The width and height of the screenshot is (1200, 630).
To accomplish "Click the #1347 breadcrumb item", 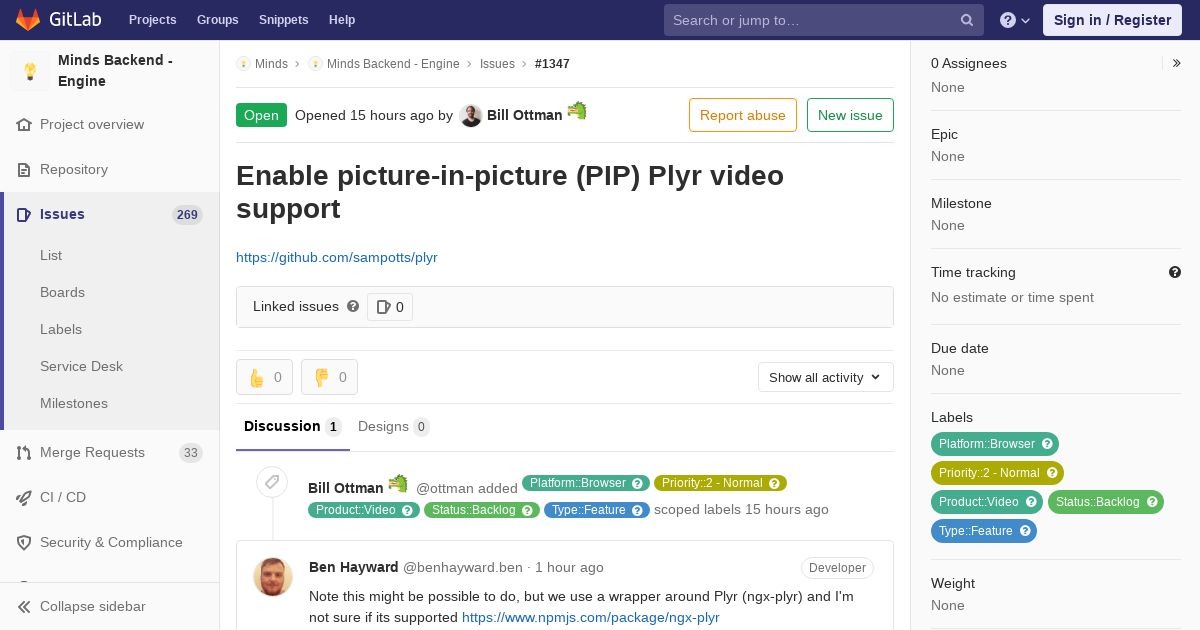I will (x=552, y=64).
